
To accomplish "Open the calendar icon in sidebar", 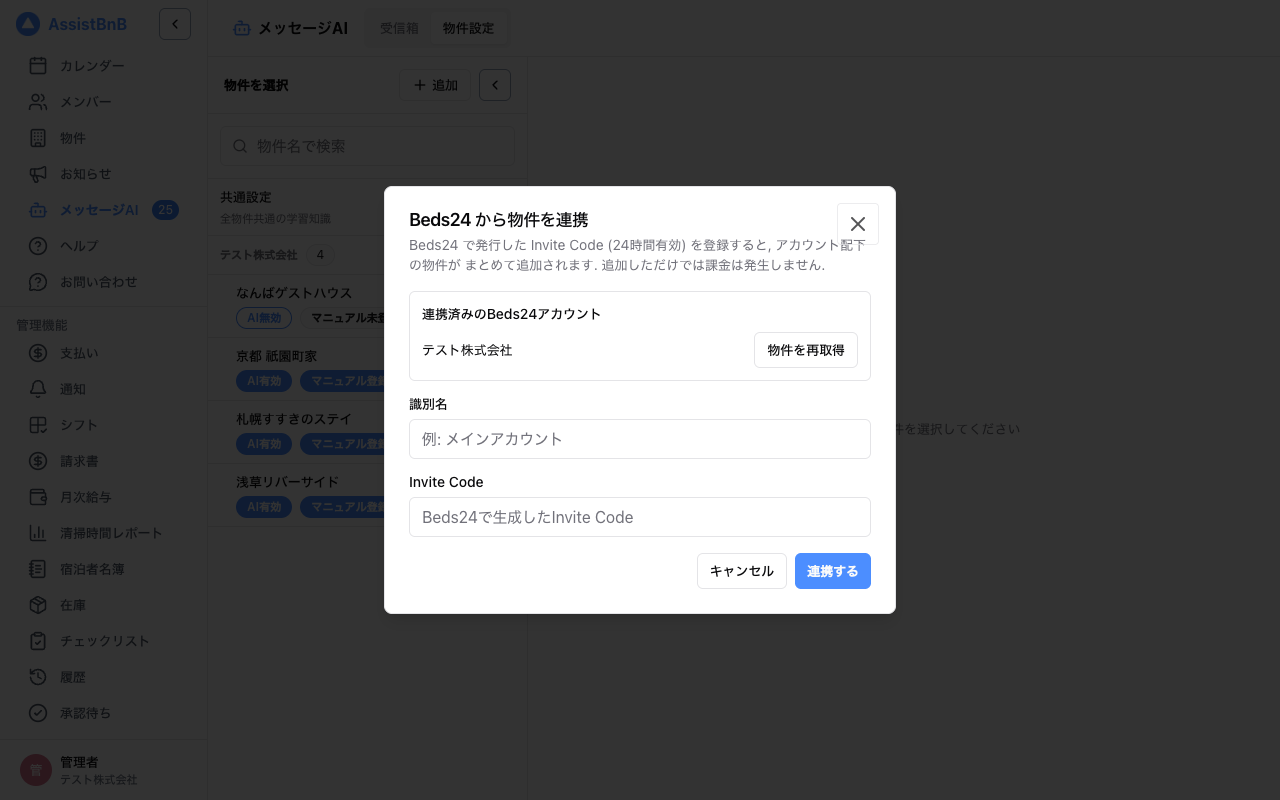I will click(x=38, y=66).
